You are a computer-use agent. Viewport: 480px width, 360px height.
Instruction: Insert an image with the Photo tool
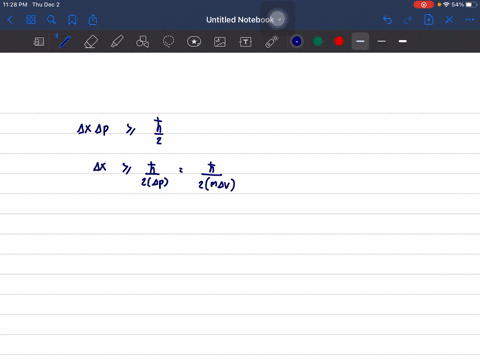point(220,42)
